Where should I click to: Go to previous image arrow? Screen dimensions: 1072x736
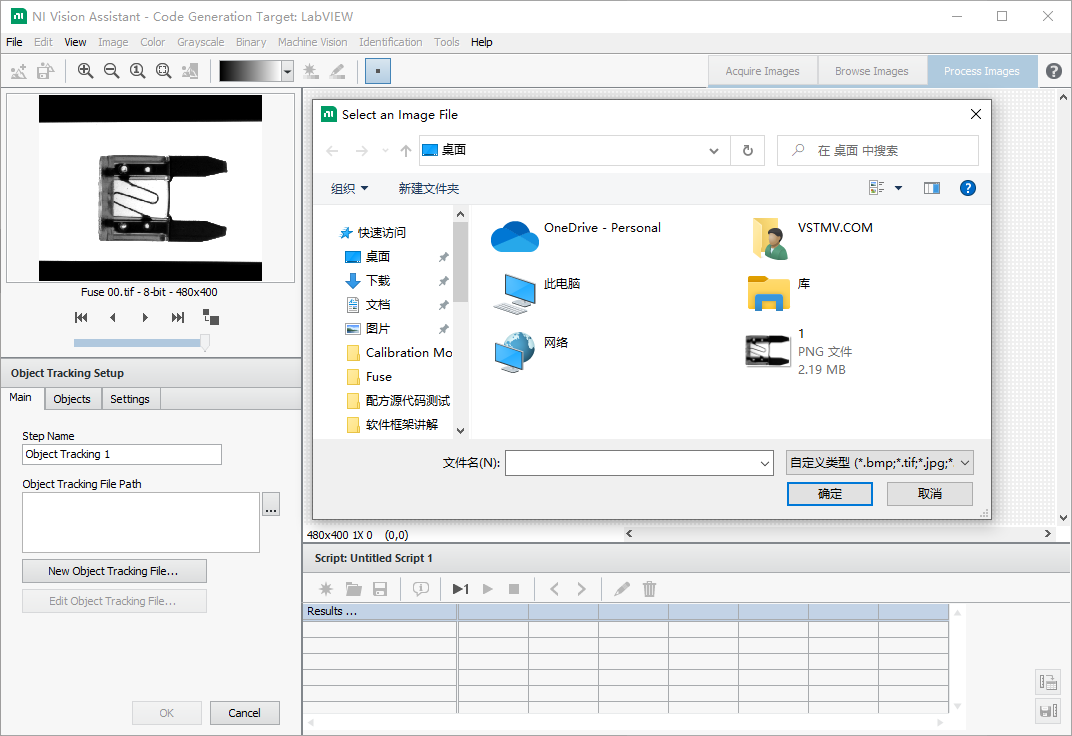(x=113, y=317)
